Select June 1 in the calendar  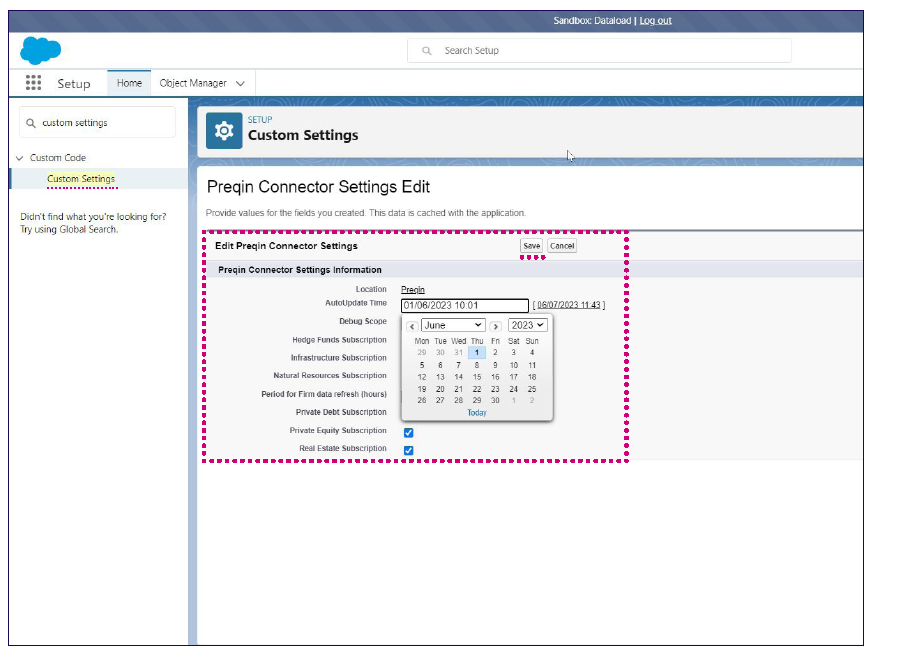point(477,353)
